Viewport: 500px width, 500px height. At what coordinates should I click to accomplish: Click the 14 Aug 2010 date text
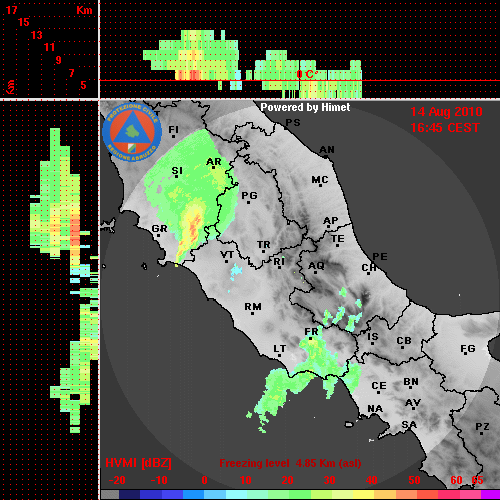(446, 112)
